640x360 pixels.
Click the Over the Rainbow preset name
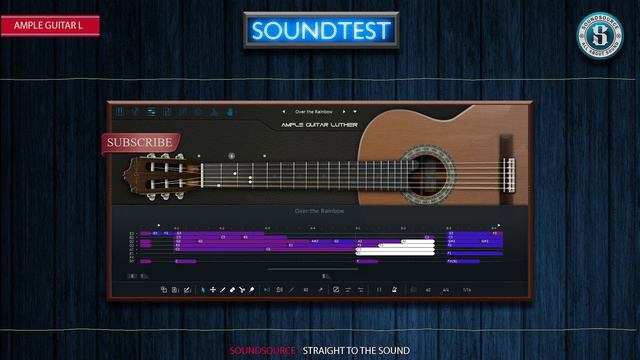coord(313,111)
